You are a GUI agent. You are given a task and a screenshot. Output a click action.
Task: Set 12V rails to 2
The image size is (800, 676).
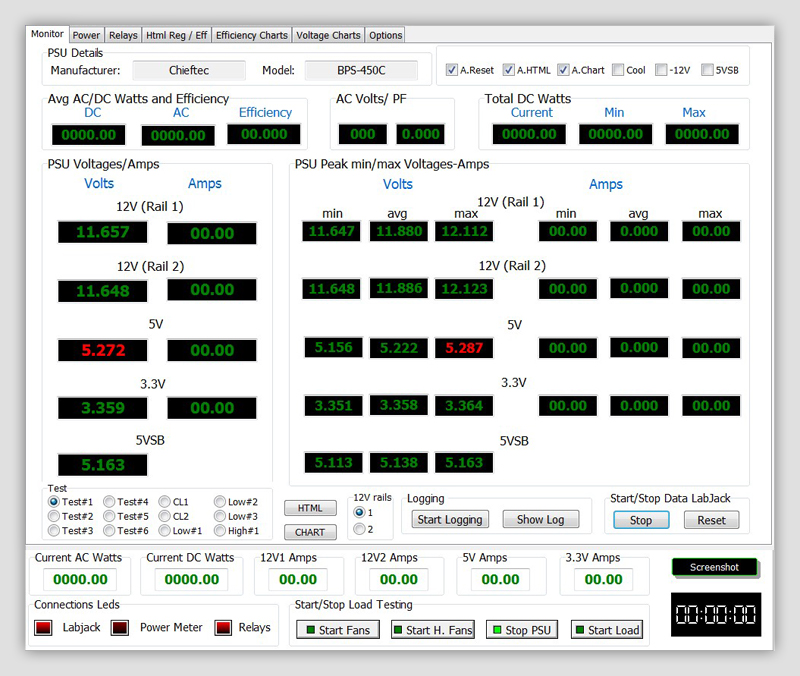click(x=359, y=529)
